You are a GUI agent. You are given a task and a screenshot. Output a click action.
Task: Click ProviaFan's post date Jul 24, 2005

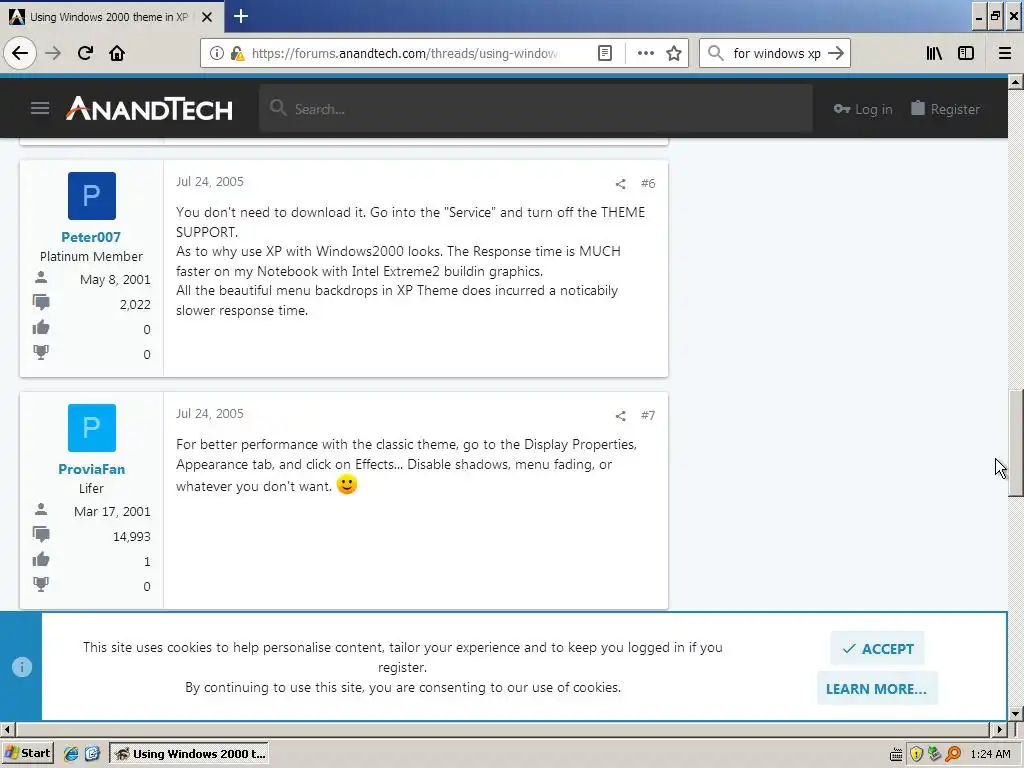pyautogui.click(x=210, y=413)
